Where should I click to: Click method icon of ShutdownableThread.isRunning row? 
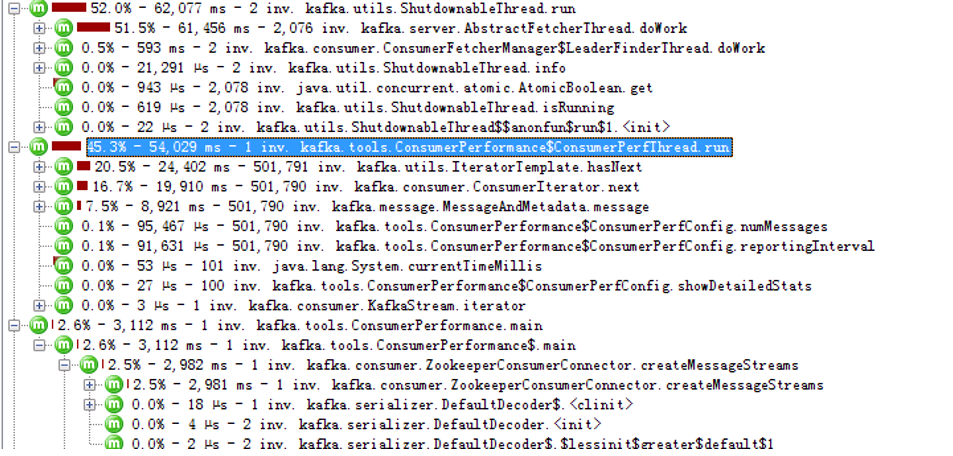pos(63,108)
